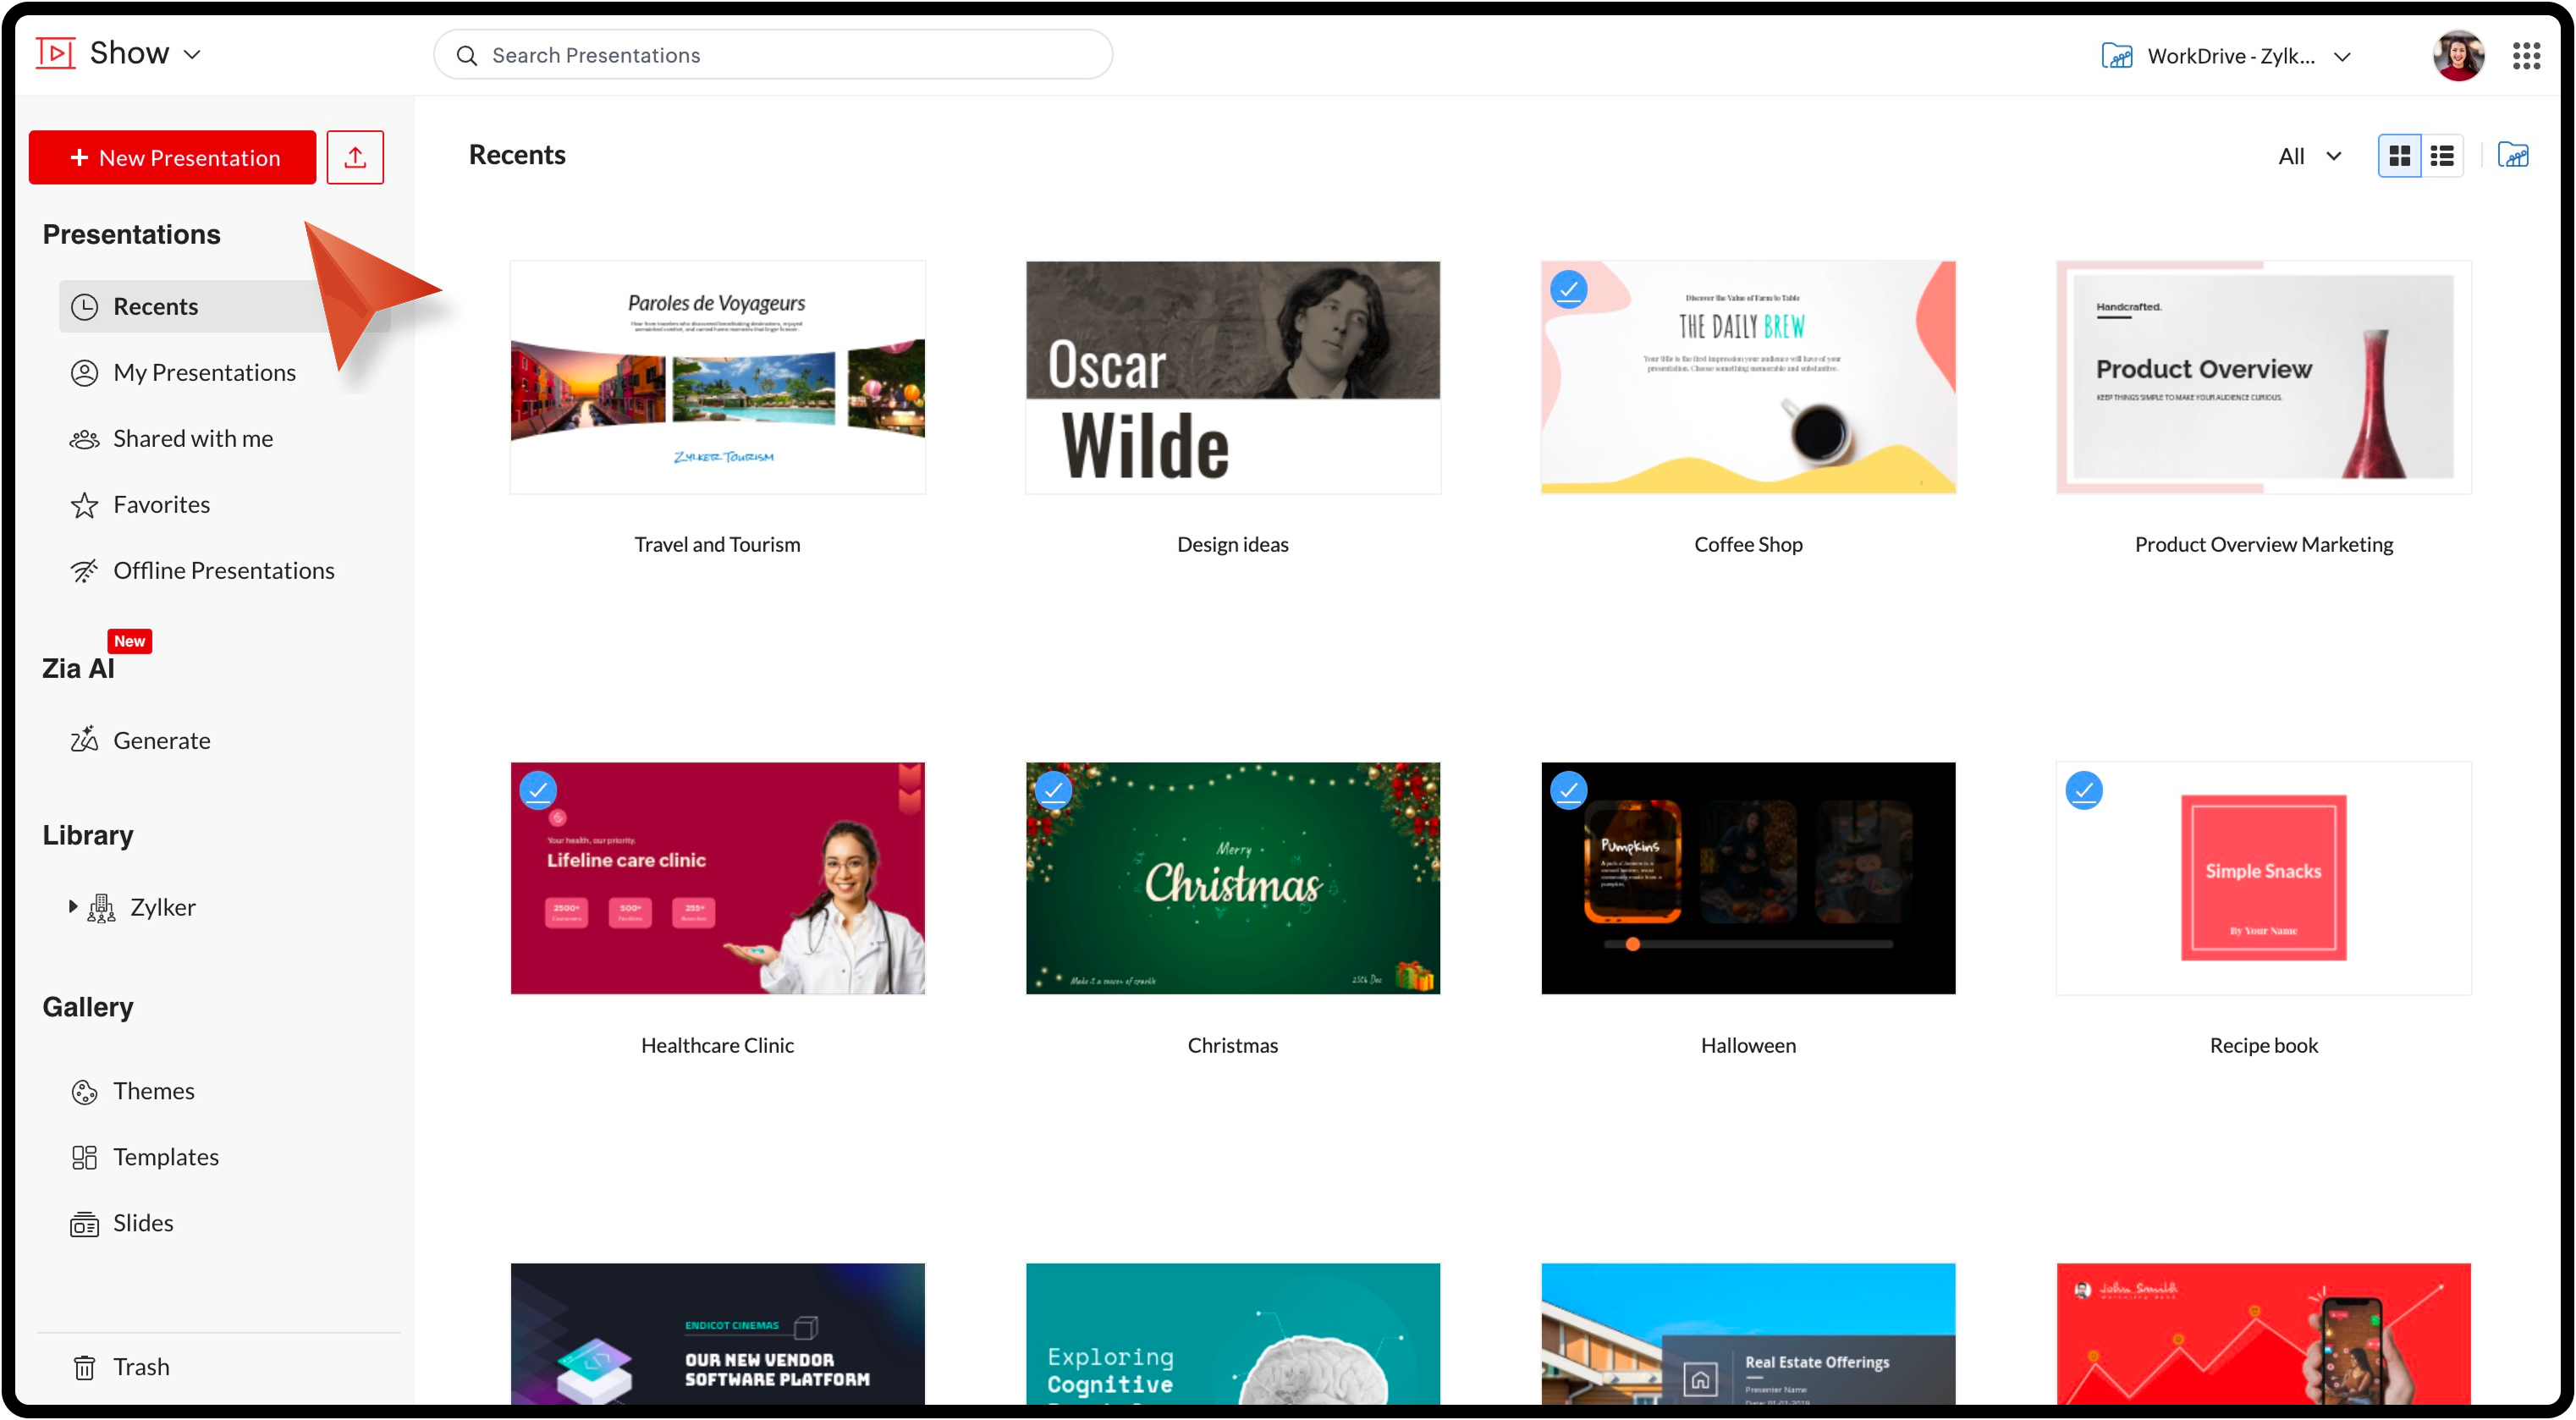Open the Show app switcher dropdown

click(192, 54)
